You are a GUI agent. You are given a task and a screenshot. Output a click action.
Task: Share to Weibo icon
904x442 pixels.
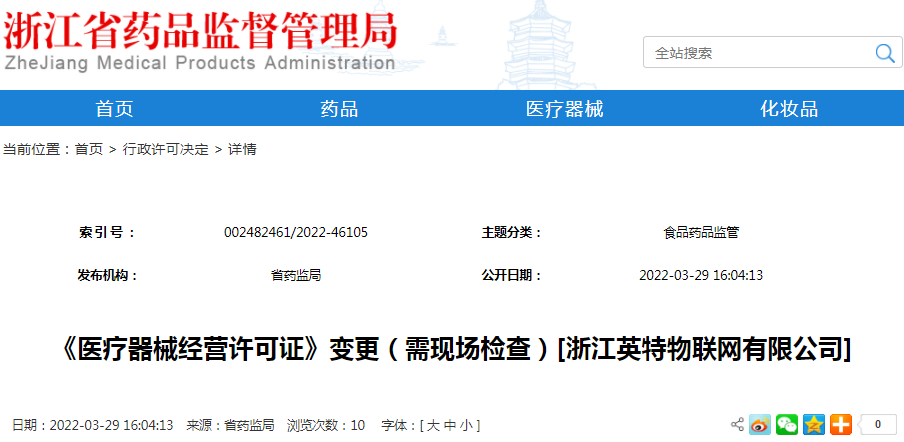(760, 425)
